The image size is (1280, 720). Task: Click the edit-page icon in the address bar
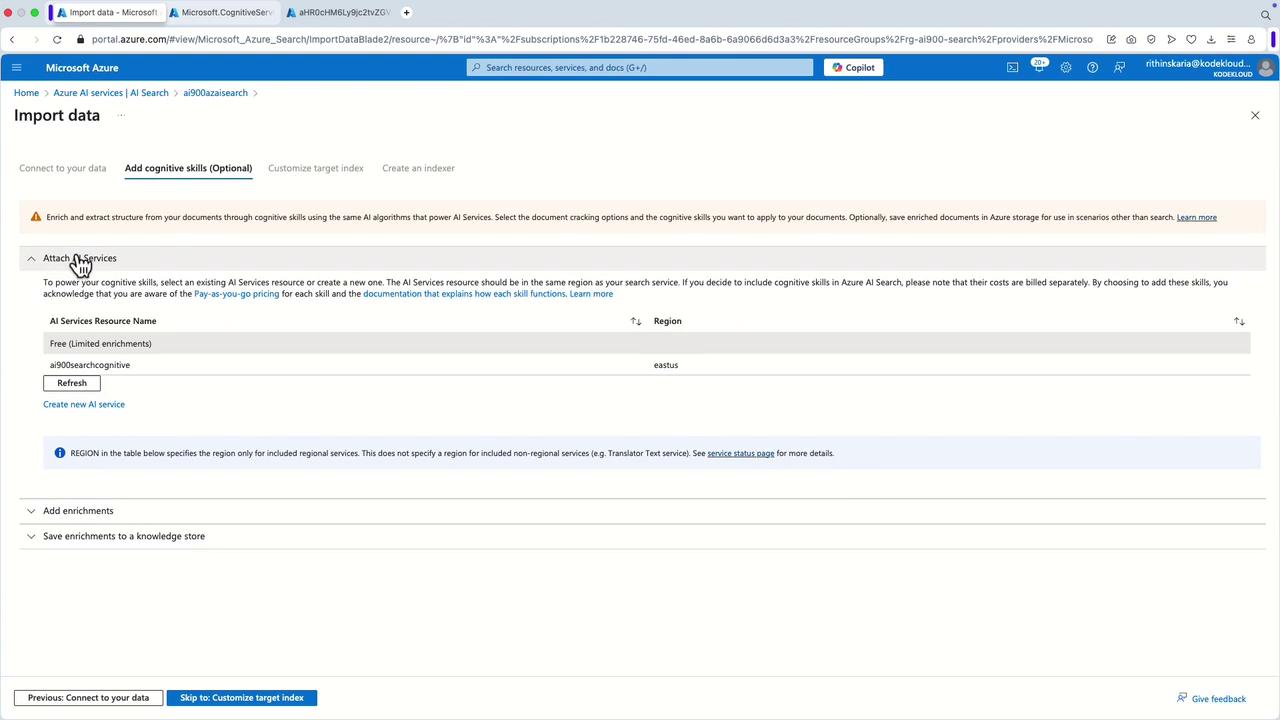1111,39
